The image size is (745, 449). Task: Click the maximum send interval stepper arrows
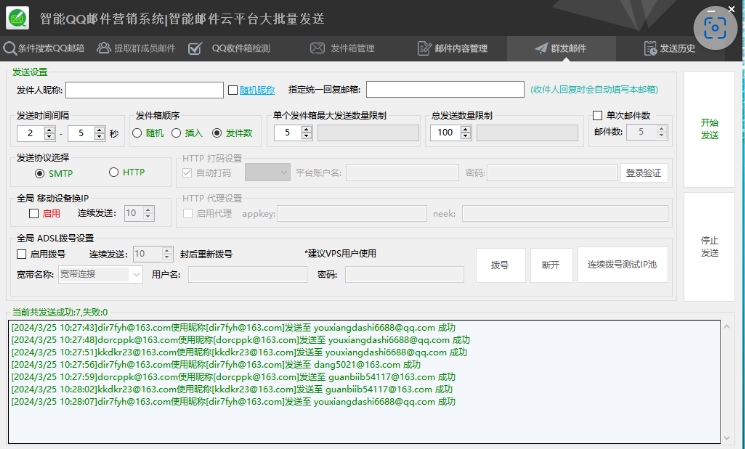(x=99, y=133)
